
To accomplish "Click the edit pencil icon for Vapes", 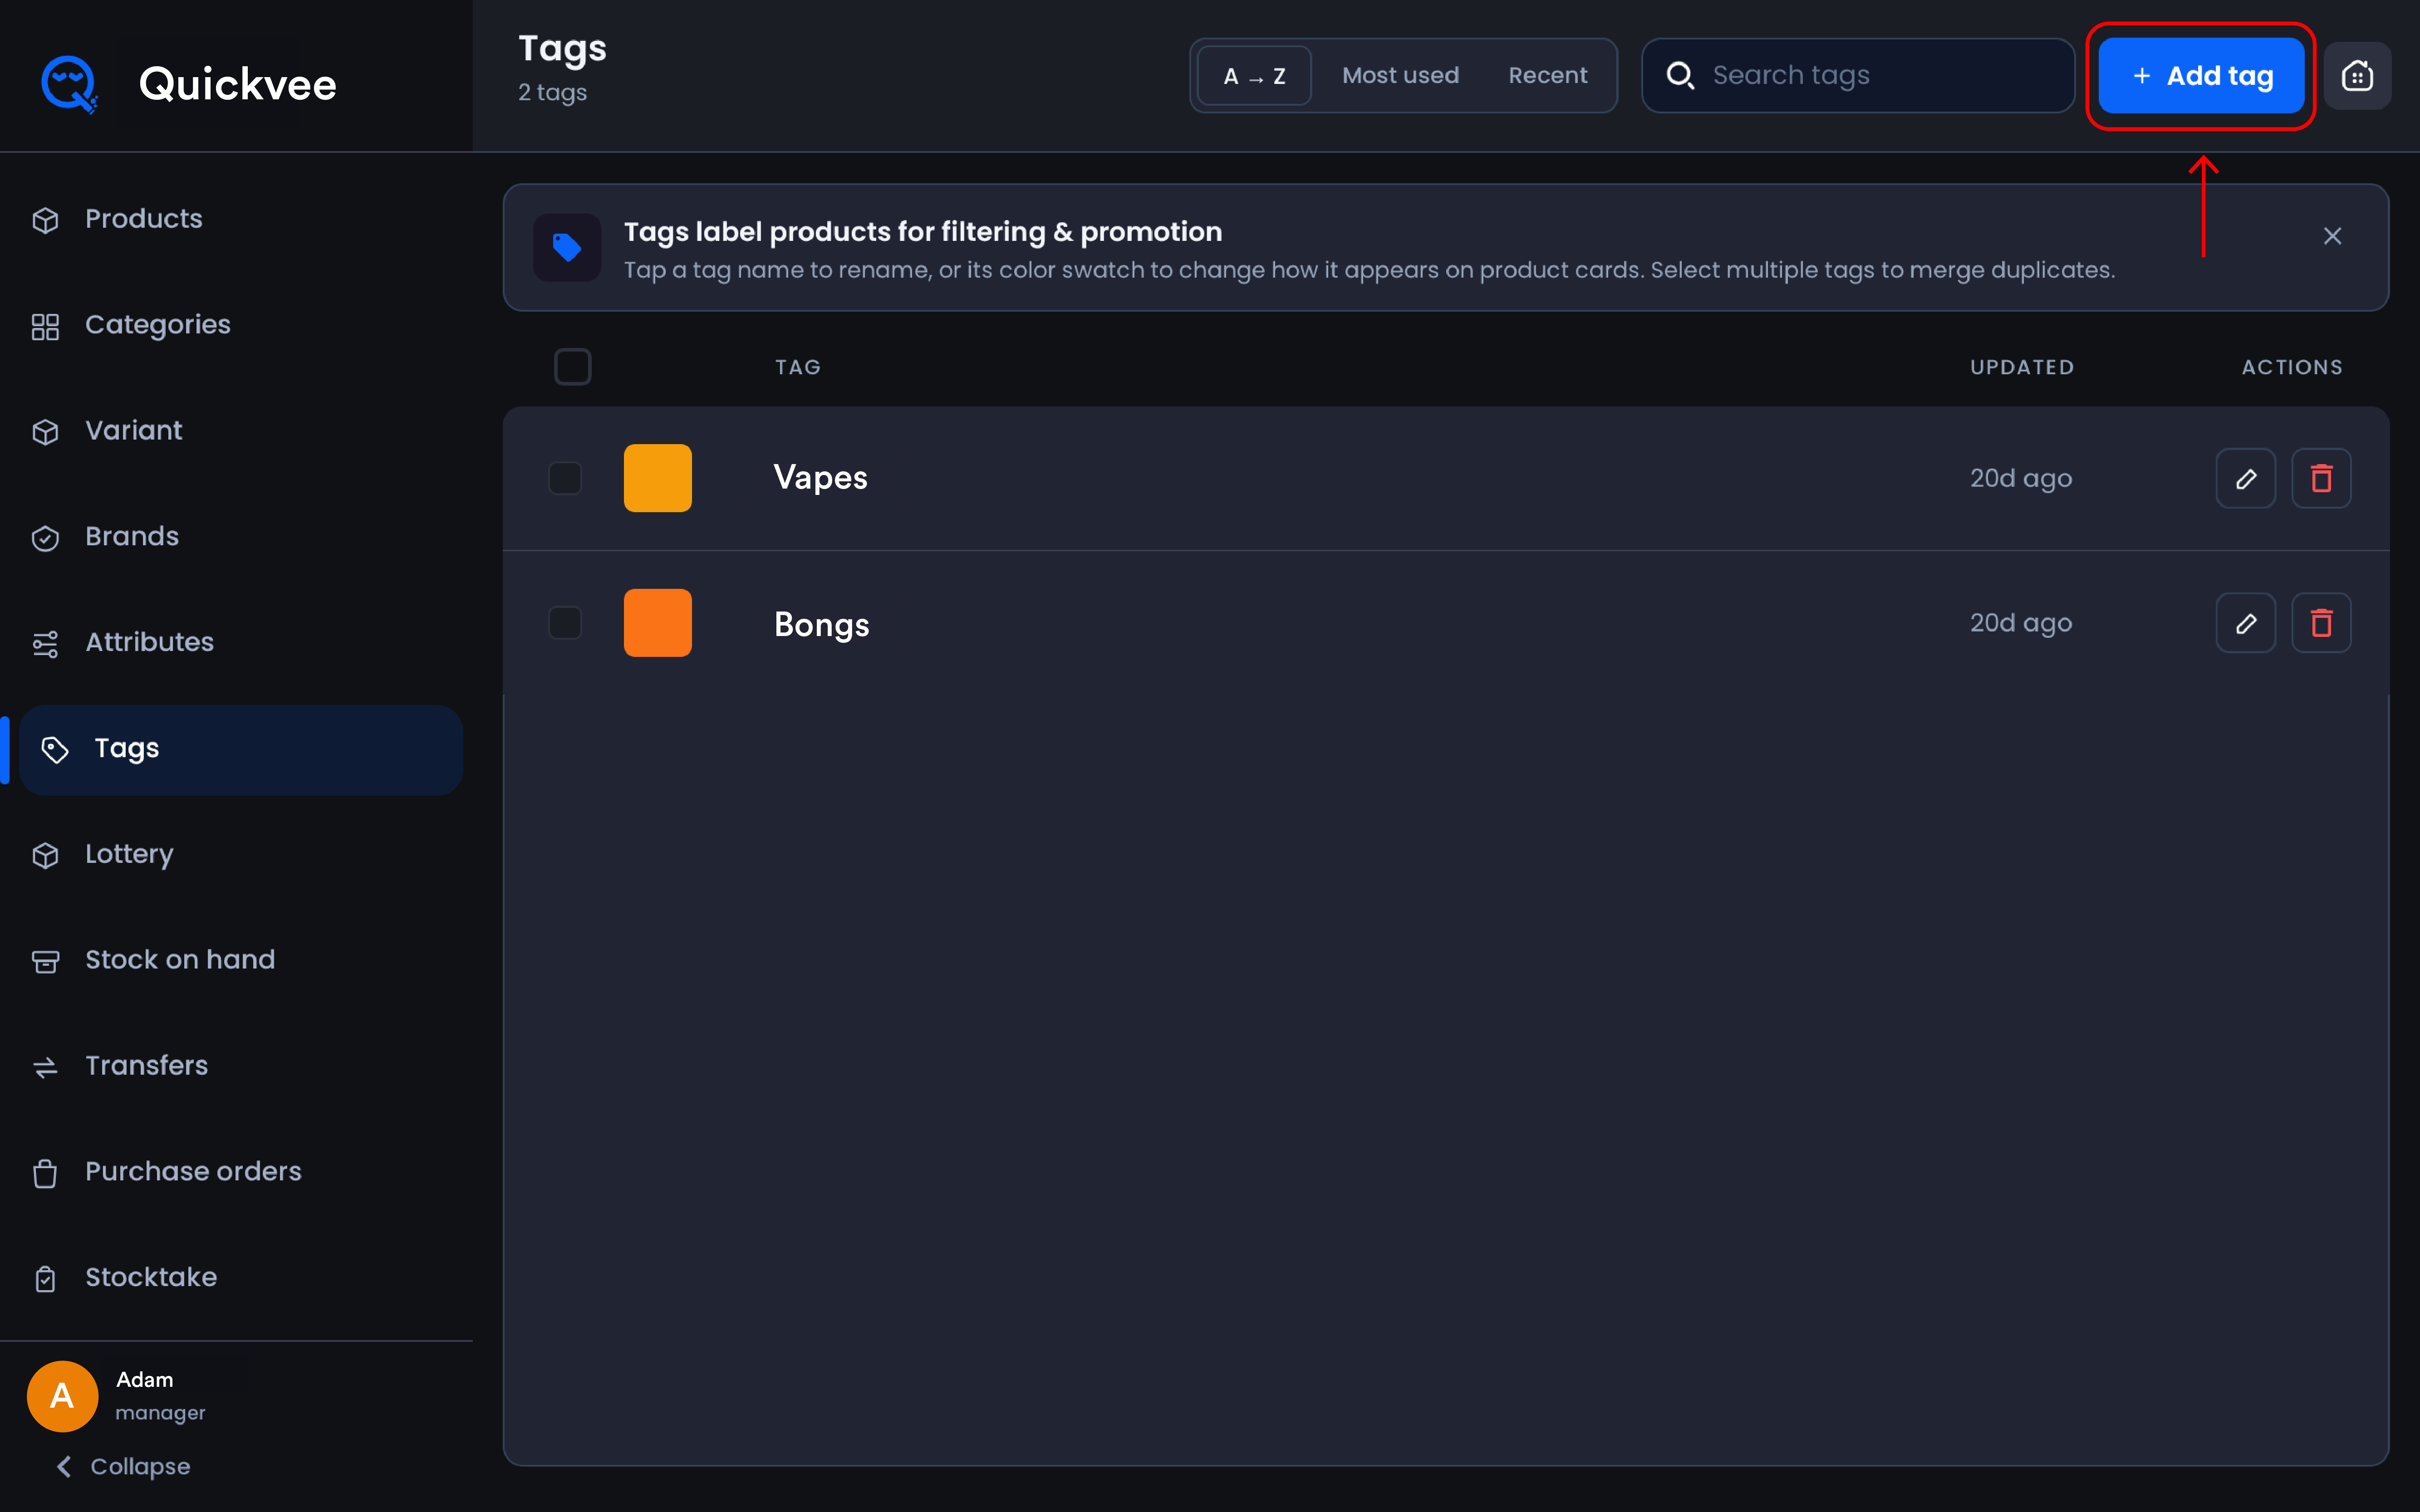I will (x=2245, y=478).
